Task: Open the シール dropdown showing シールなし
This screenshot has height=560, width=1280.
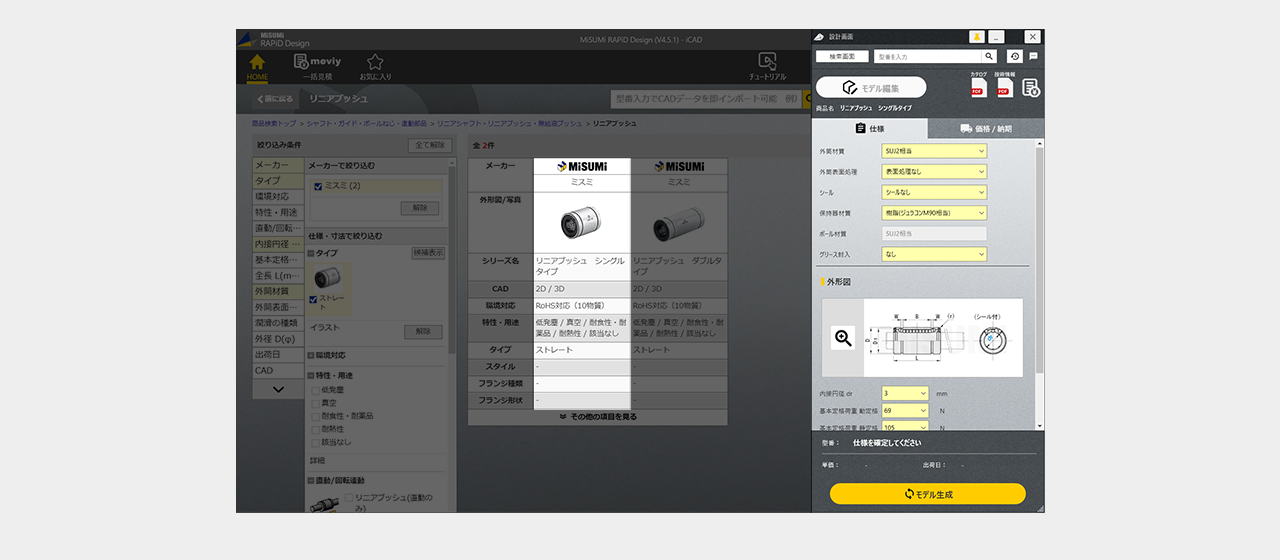Action: click(934, 192)
